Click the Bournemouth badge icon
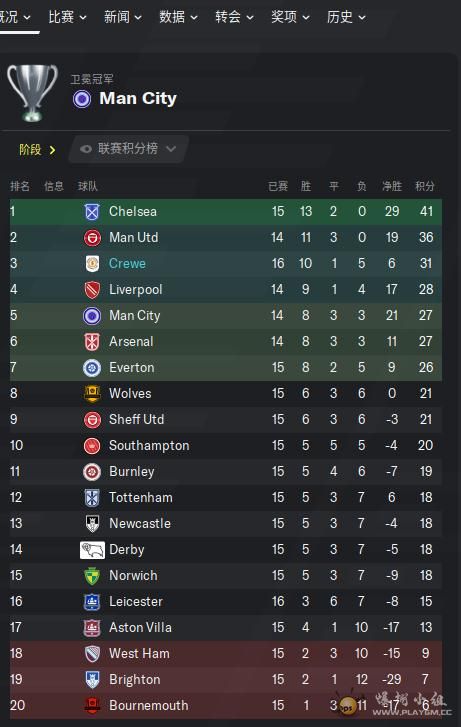Viewport: 461px width, 727px height. click(92, 706)
